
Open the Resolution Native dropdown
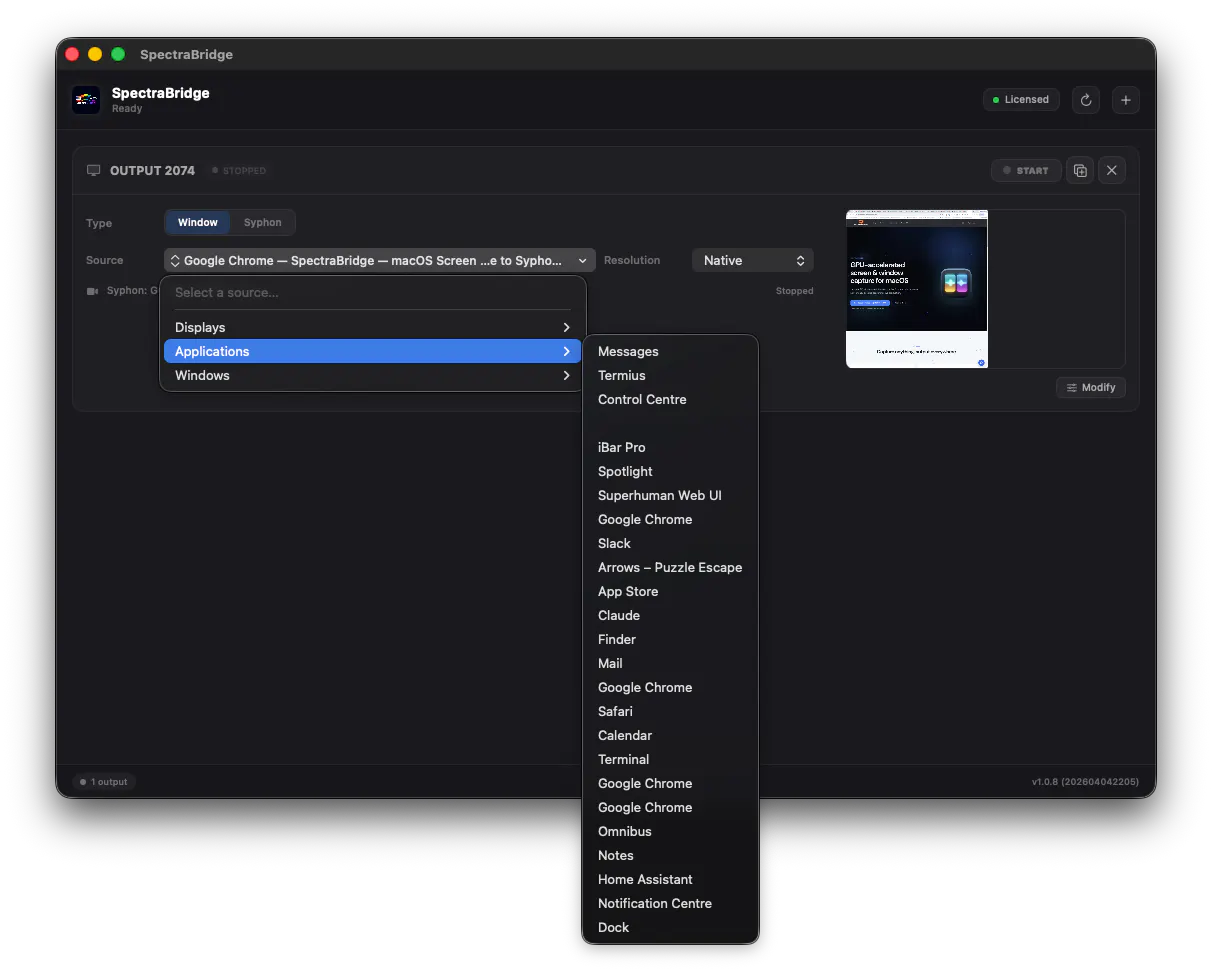(753, 260)
